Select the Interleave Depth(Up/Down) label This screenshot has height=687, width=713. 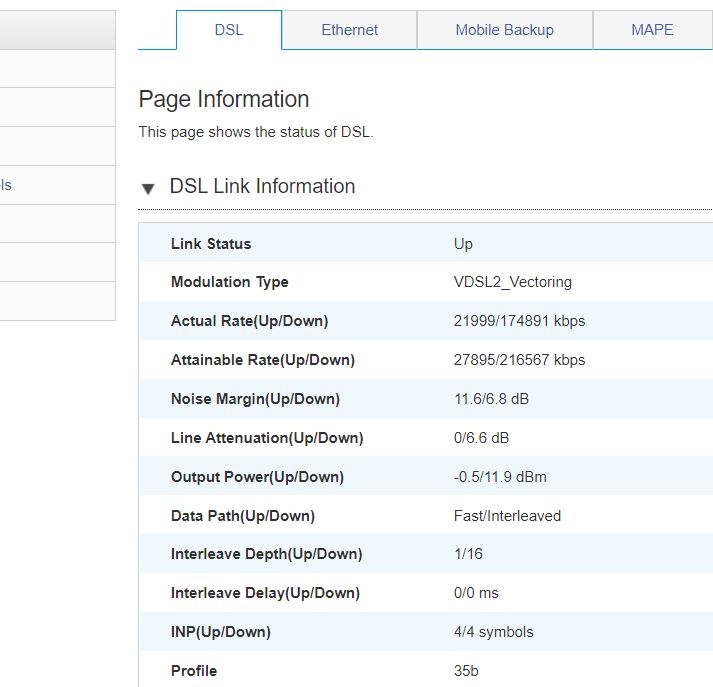tap(266, 554)
